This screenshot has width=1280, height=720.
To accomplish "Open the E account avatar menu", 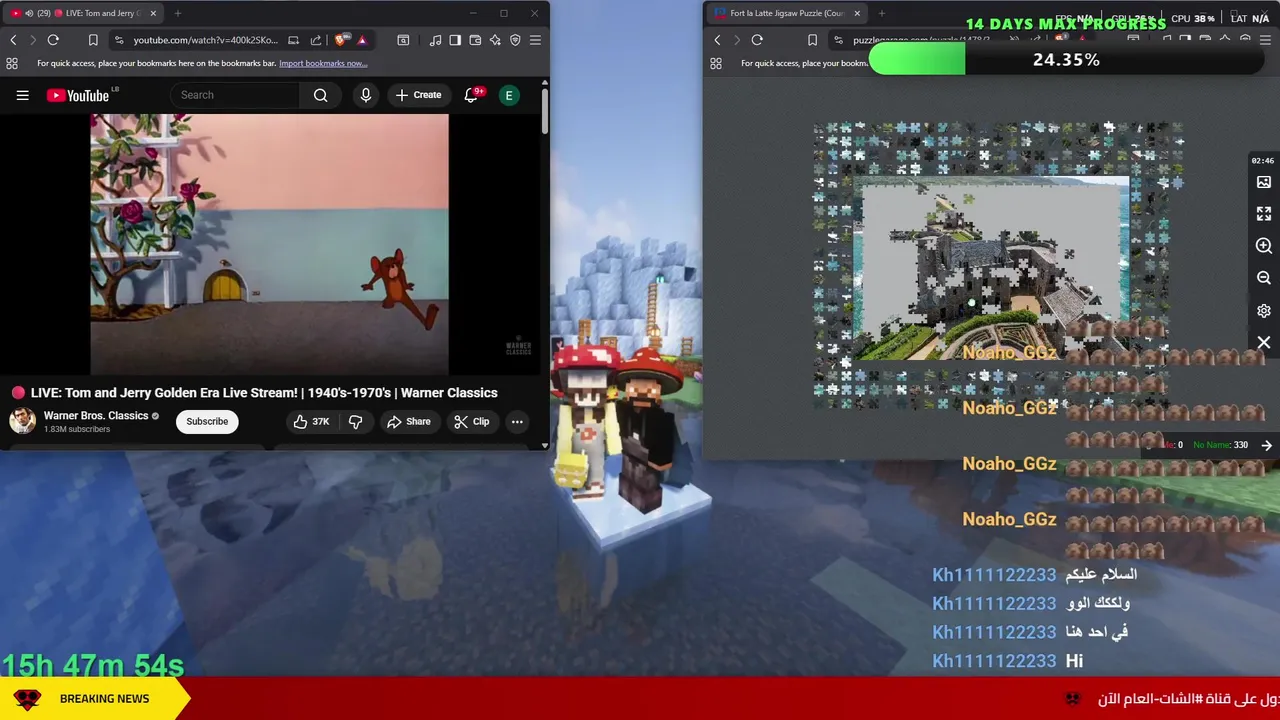I will click(509, 95).
